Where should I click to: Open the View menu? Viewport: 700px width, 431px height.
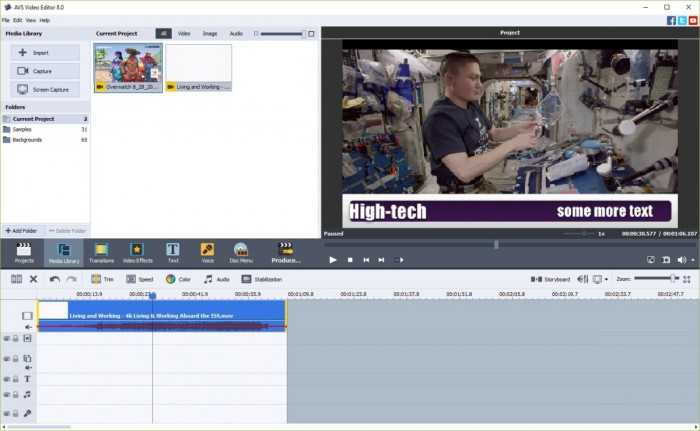coord(31,20)
